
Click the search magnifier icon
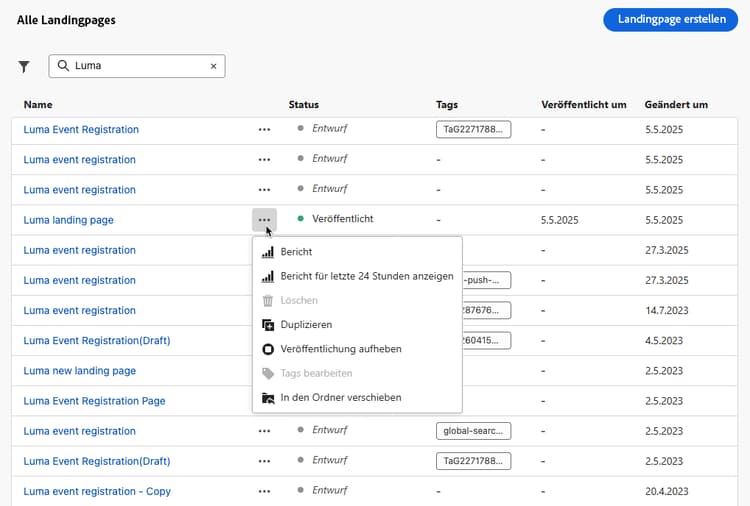click(x=63, y=67)
